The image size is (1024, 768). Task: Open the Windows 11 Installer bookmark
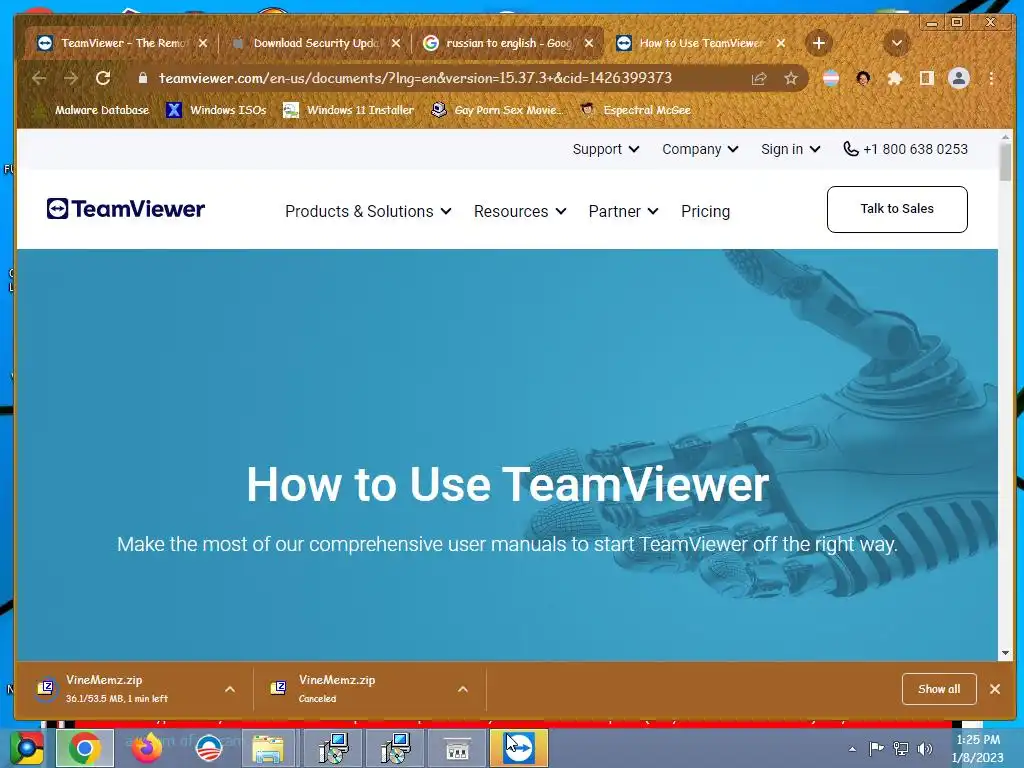click(x=349, y=110)
